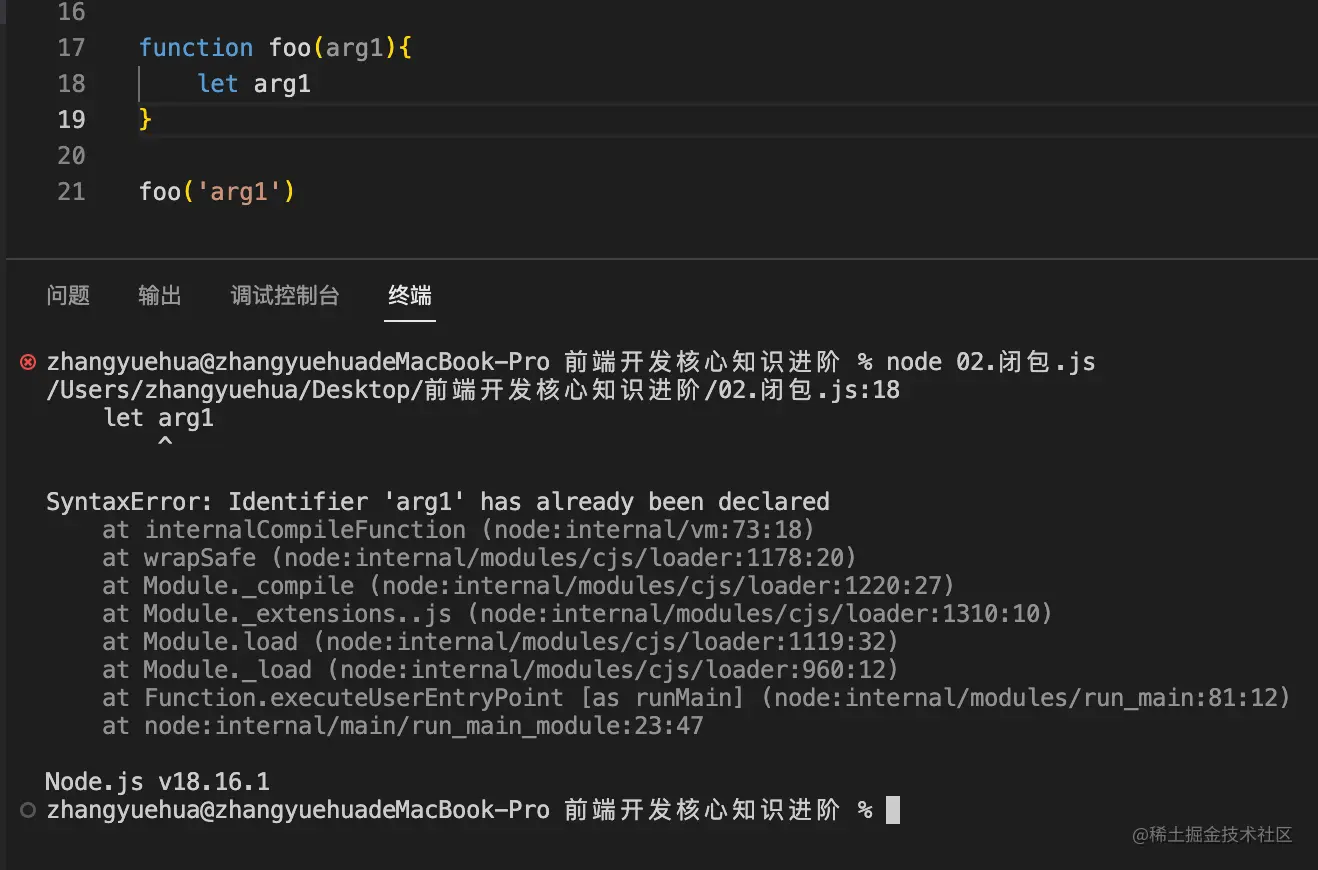The width and height of the screenshot is (1318, 870).
Task: Click the Node.js v18.16.1 version text
Action: coord(157,781)
